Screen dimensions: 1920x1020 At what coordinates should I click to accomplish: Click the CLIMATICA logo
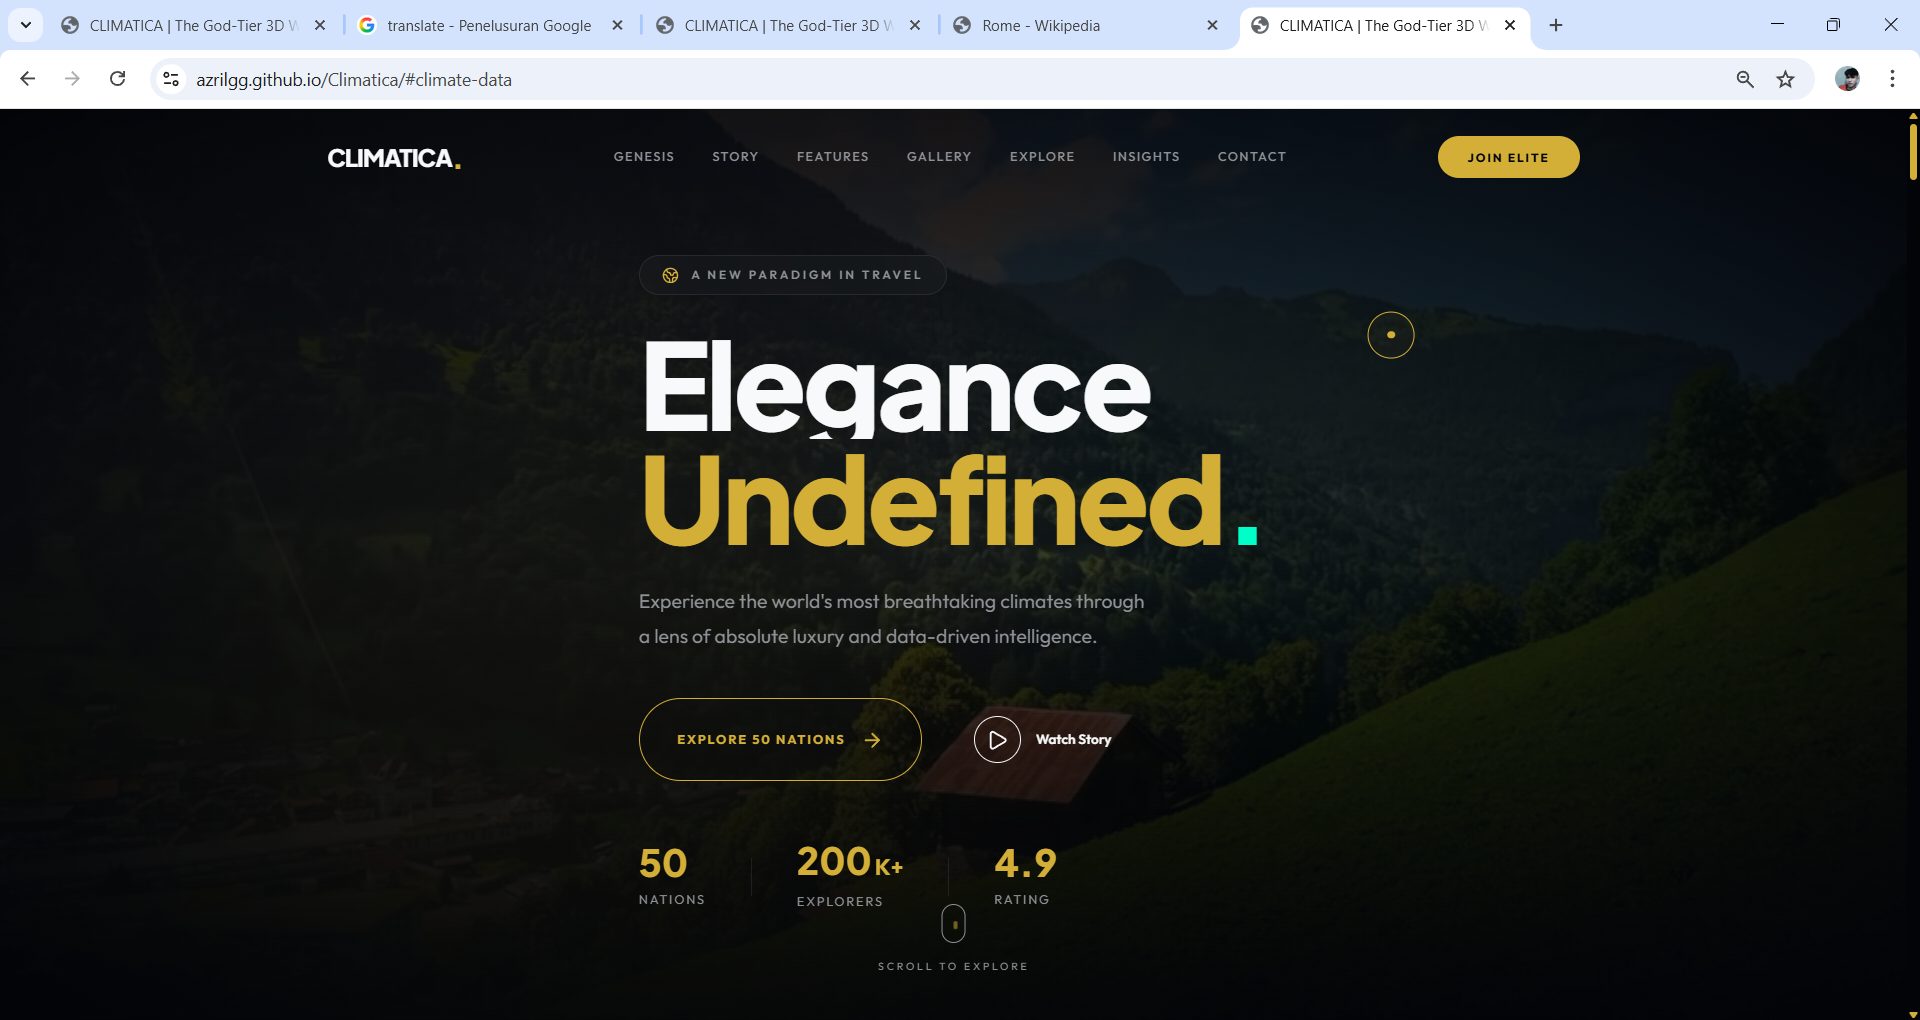pyautogui.click(x=394, y=158)
